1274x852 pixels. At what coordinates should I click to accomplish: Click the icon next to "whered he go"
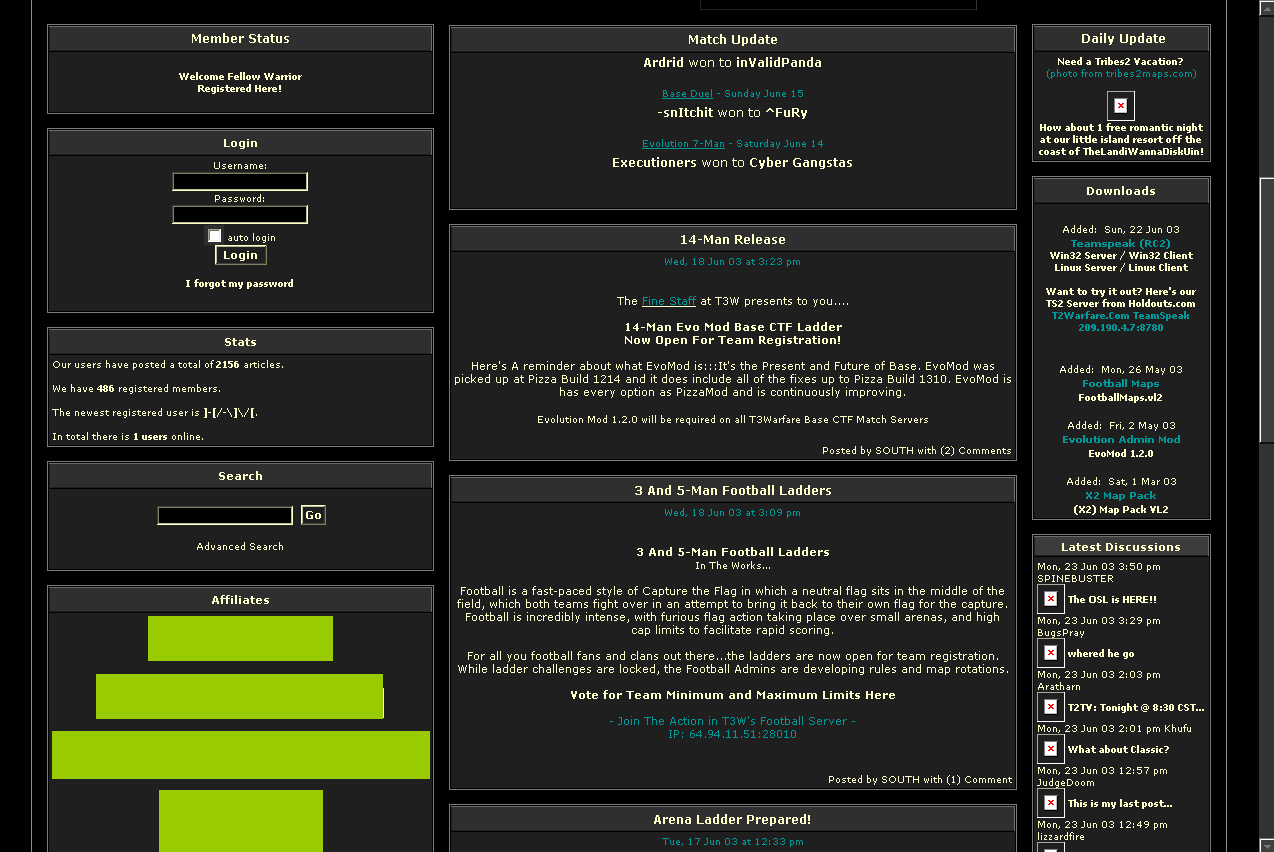[x=1051, y=653]
